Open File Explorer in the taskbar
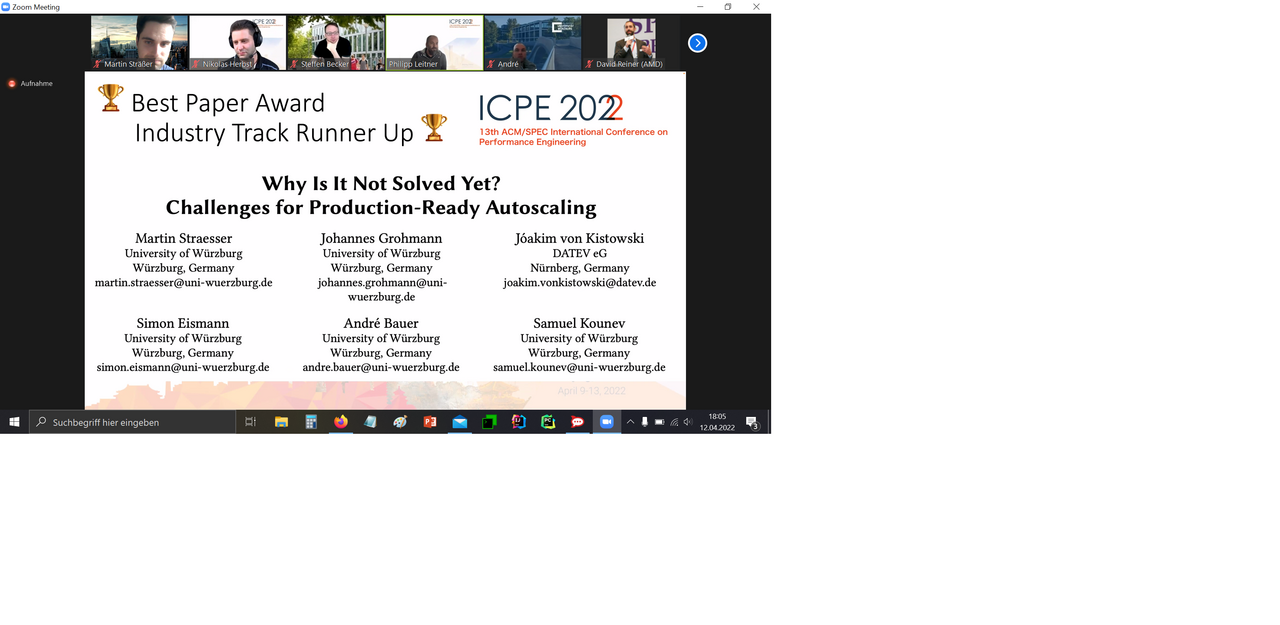Image resolution: width=1280 pixels, height=625 pixels. (x=281, y=422)
